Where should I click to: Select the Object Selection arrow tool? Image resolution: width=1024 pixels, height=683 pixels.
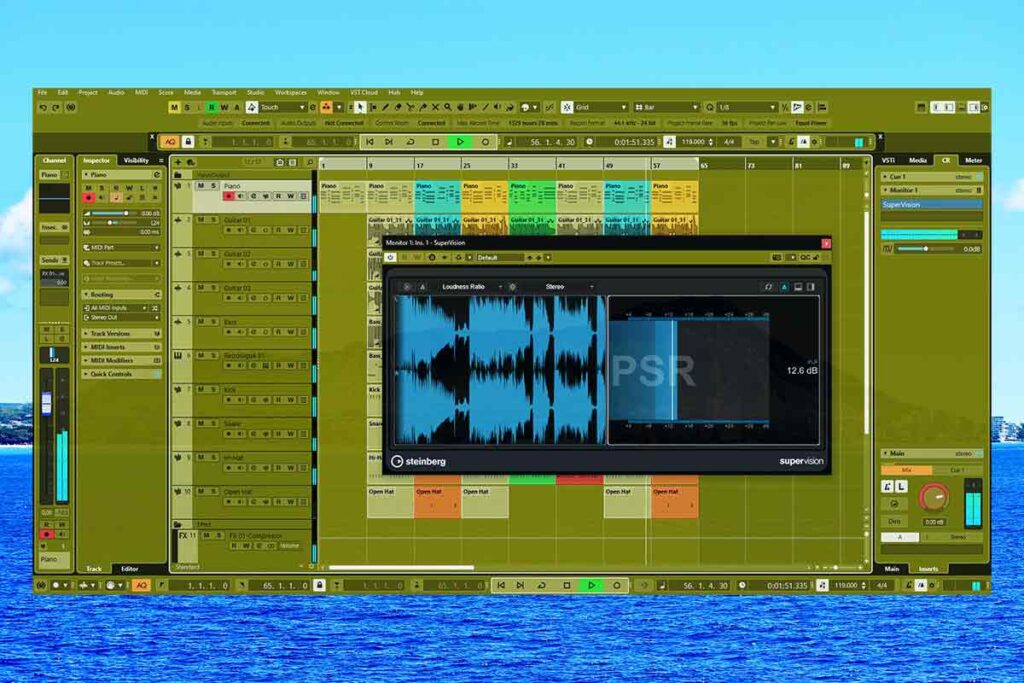pos(360,106)
